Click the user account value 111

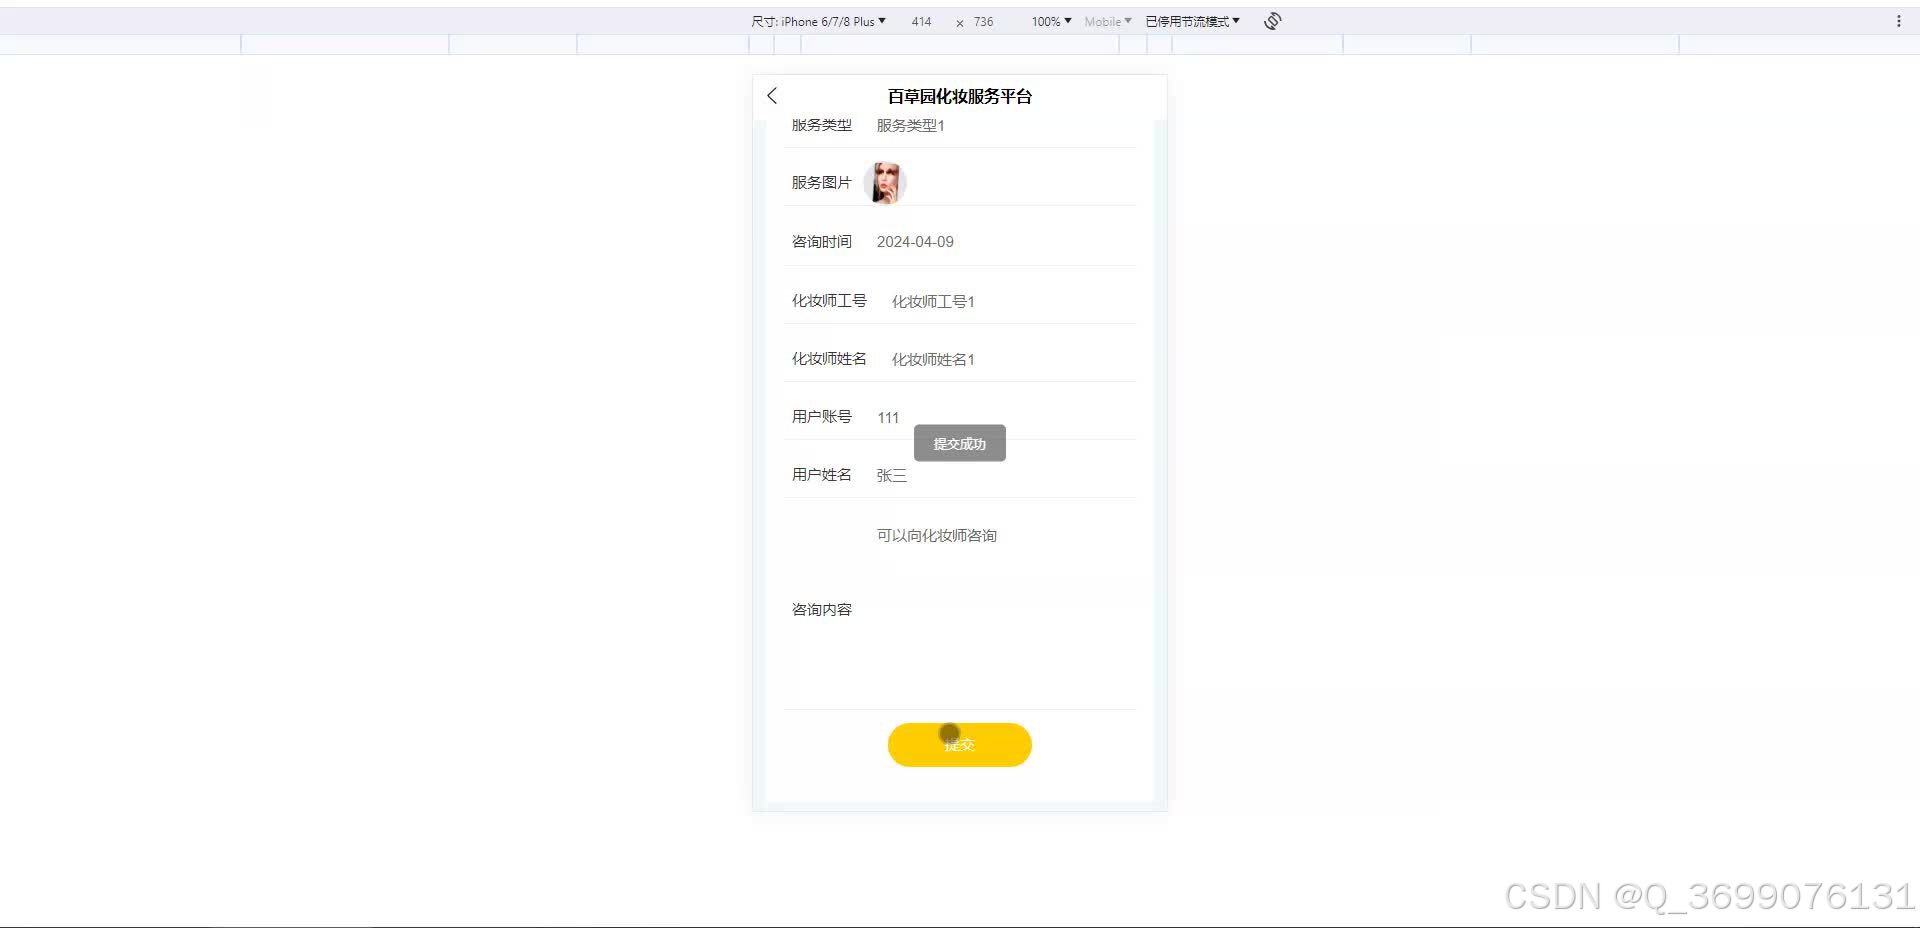click(887, 417)
